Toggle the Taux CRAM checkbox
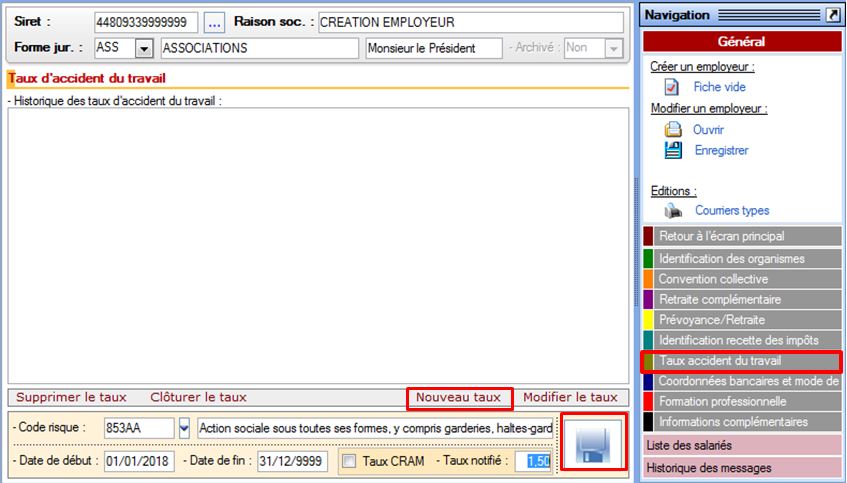Viewport: 847px width, 483px height. (x=349, y=461)
